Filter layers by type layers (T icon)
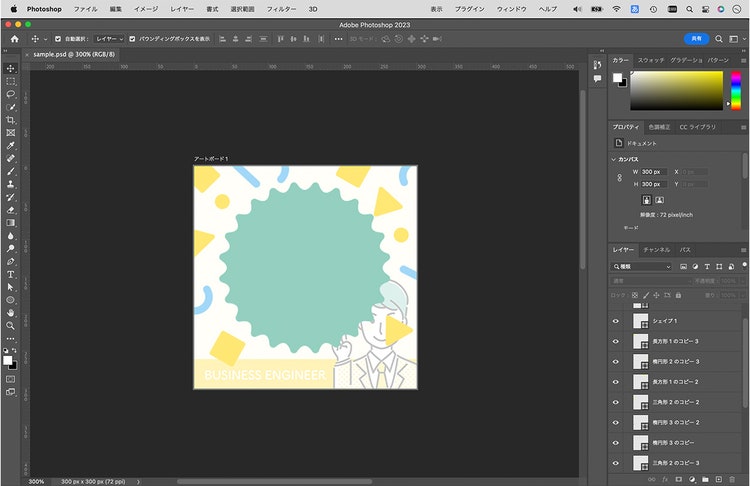 707,267
